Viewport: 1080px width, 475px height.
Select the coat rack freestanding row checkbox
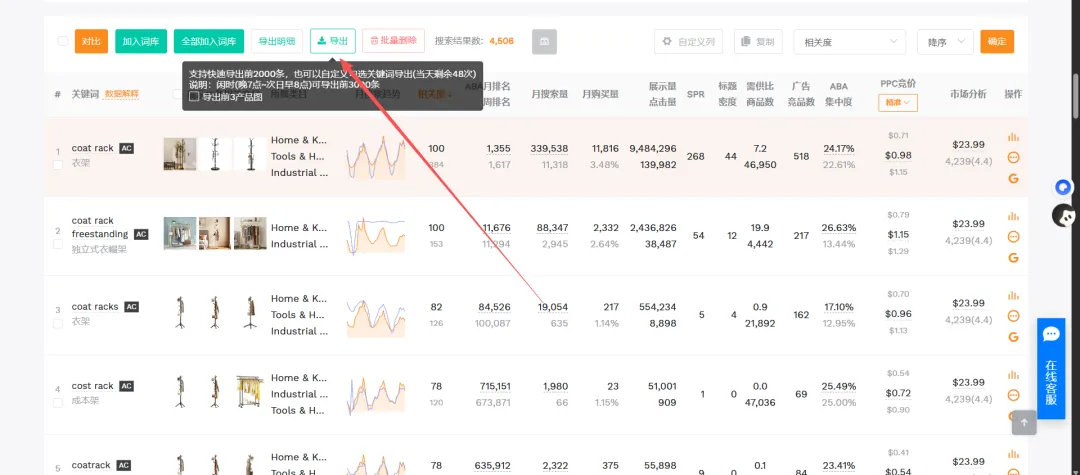pyautogui.click(x=58, y=244)
